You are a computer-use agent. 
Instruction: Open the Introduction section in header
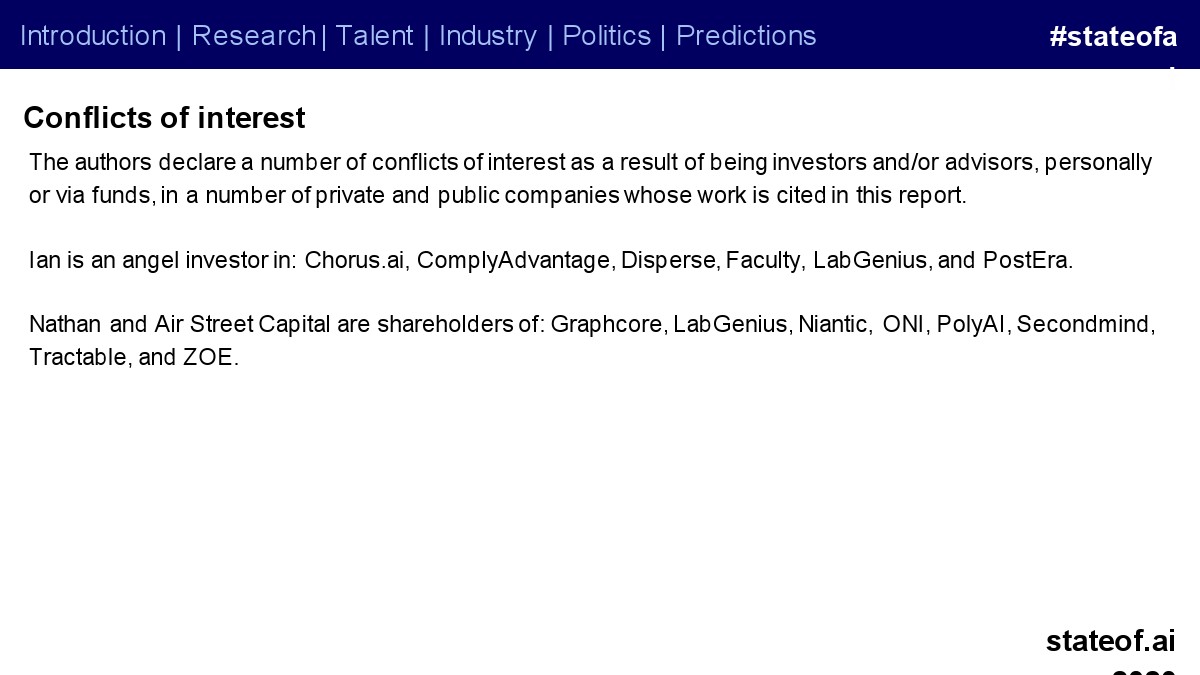pyautogui.click(x=93, y=36)
